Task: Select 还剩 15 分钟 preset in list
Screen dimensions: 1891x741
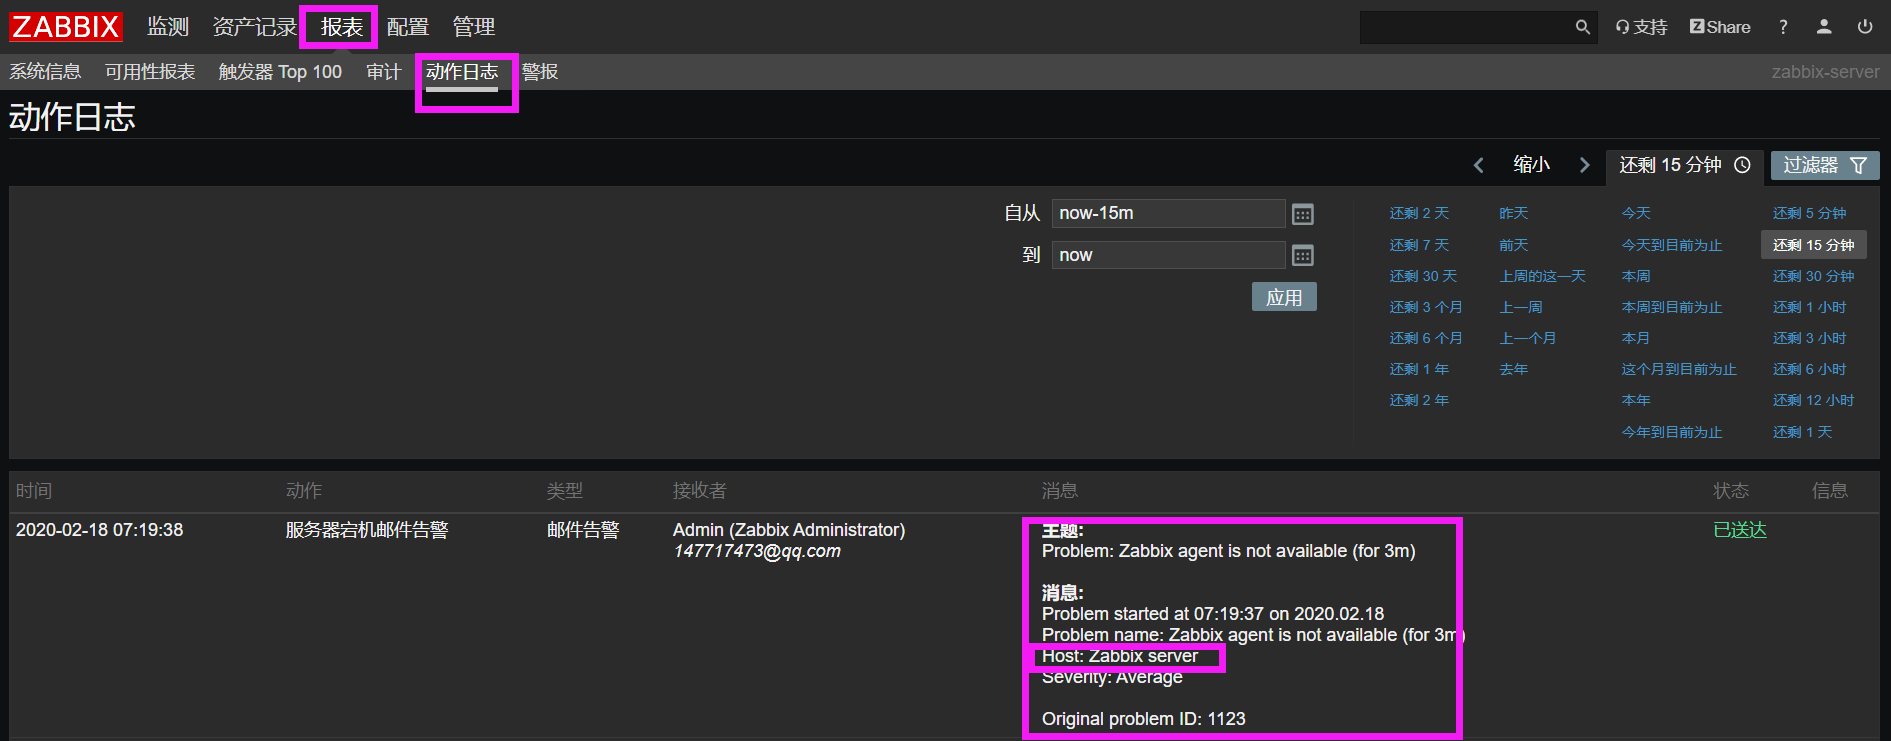Action: [1814, 245]
